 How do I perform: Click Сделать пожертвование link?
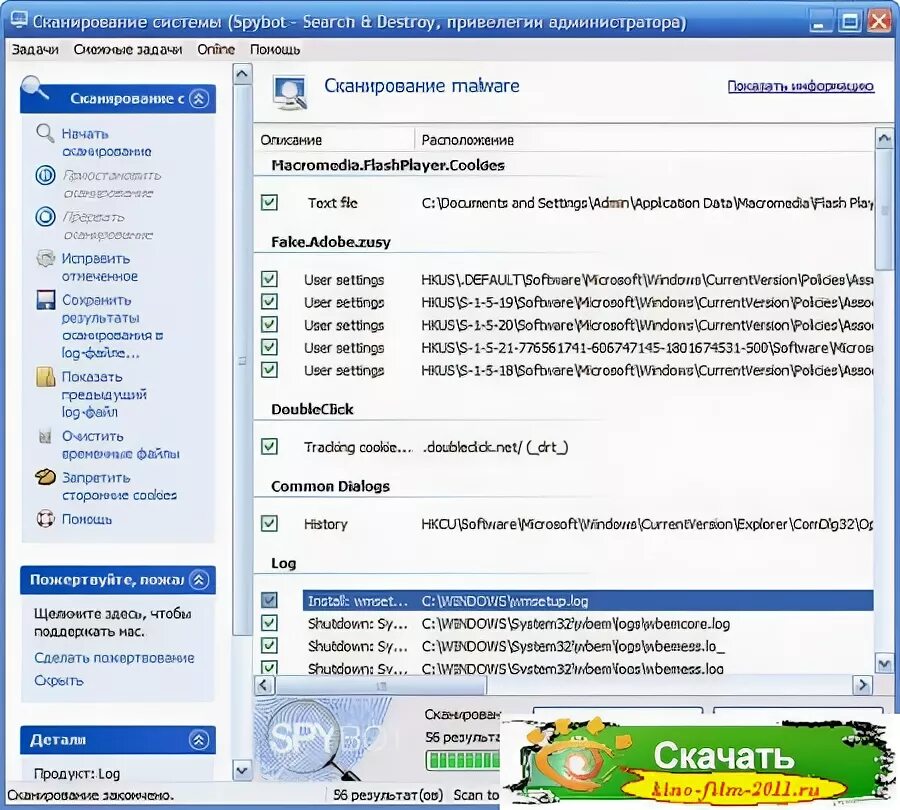(114, 658)
